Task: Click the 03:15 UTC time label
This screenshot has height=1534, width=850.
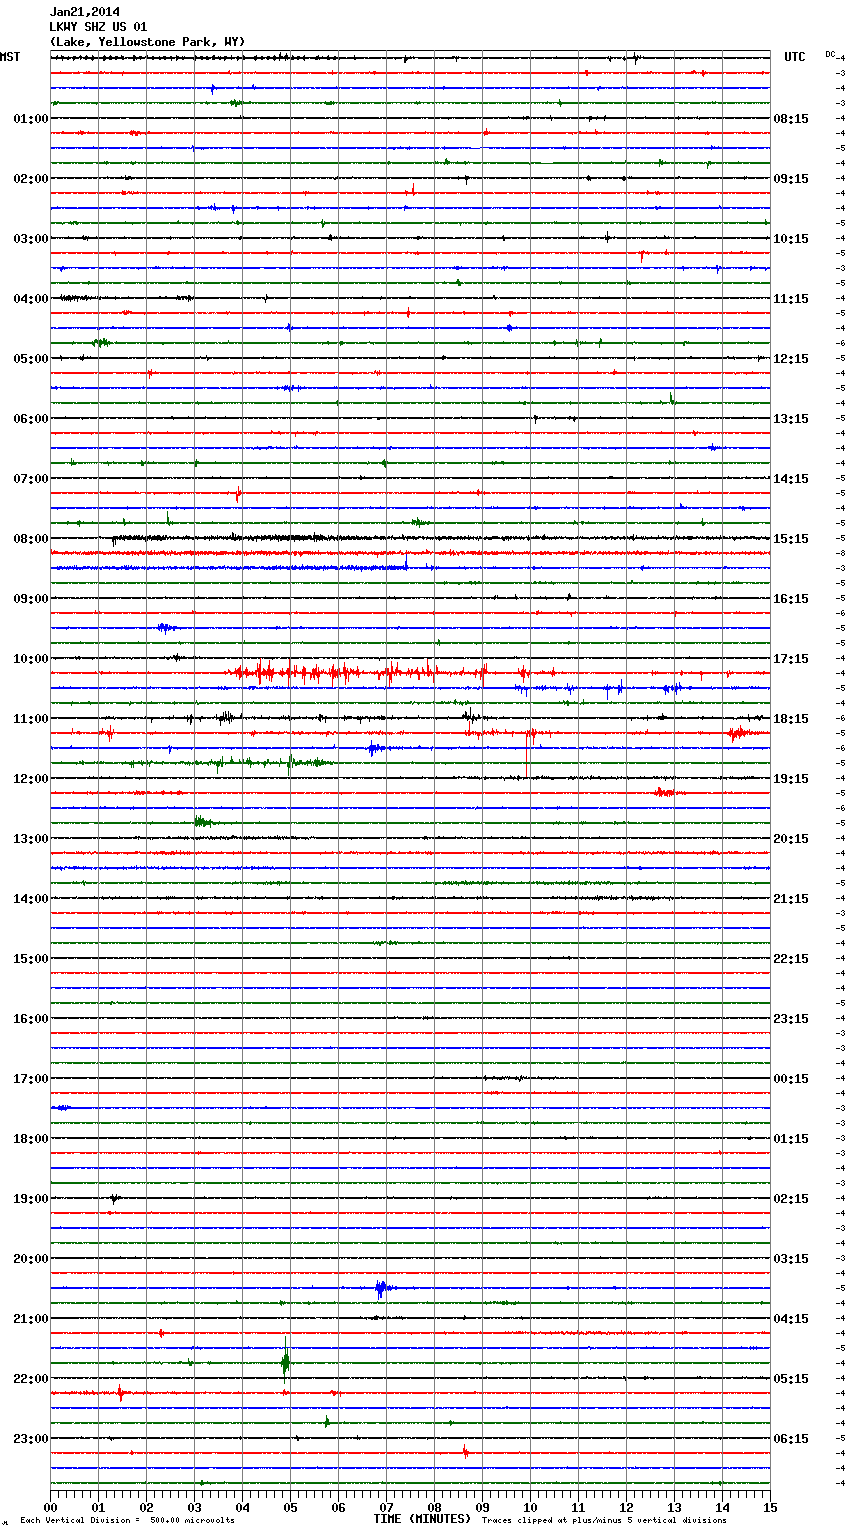Action: tap(791, 1259)
